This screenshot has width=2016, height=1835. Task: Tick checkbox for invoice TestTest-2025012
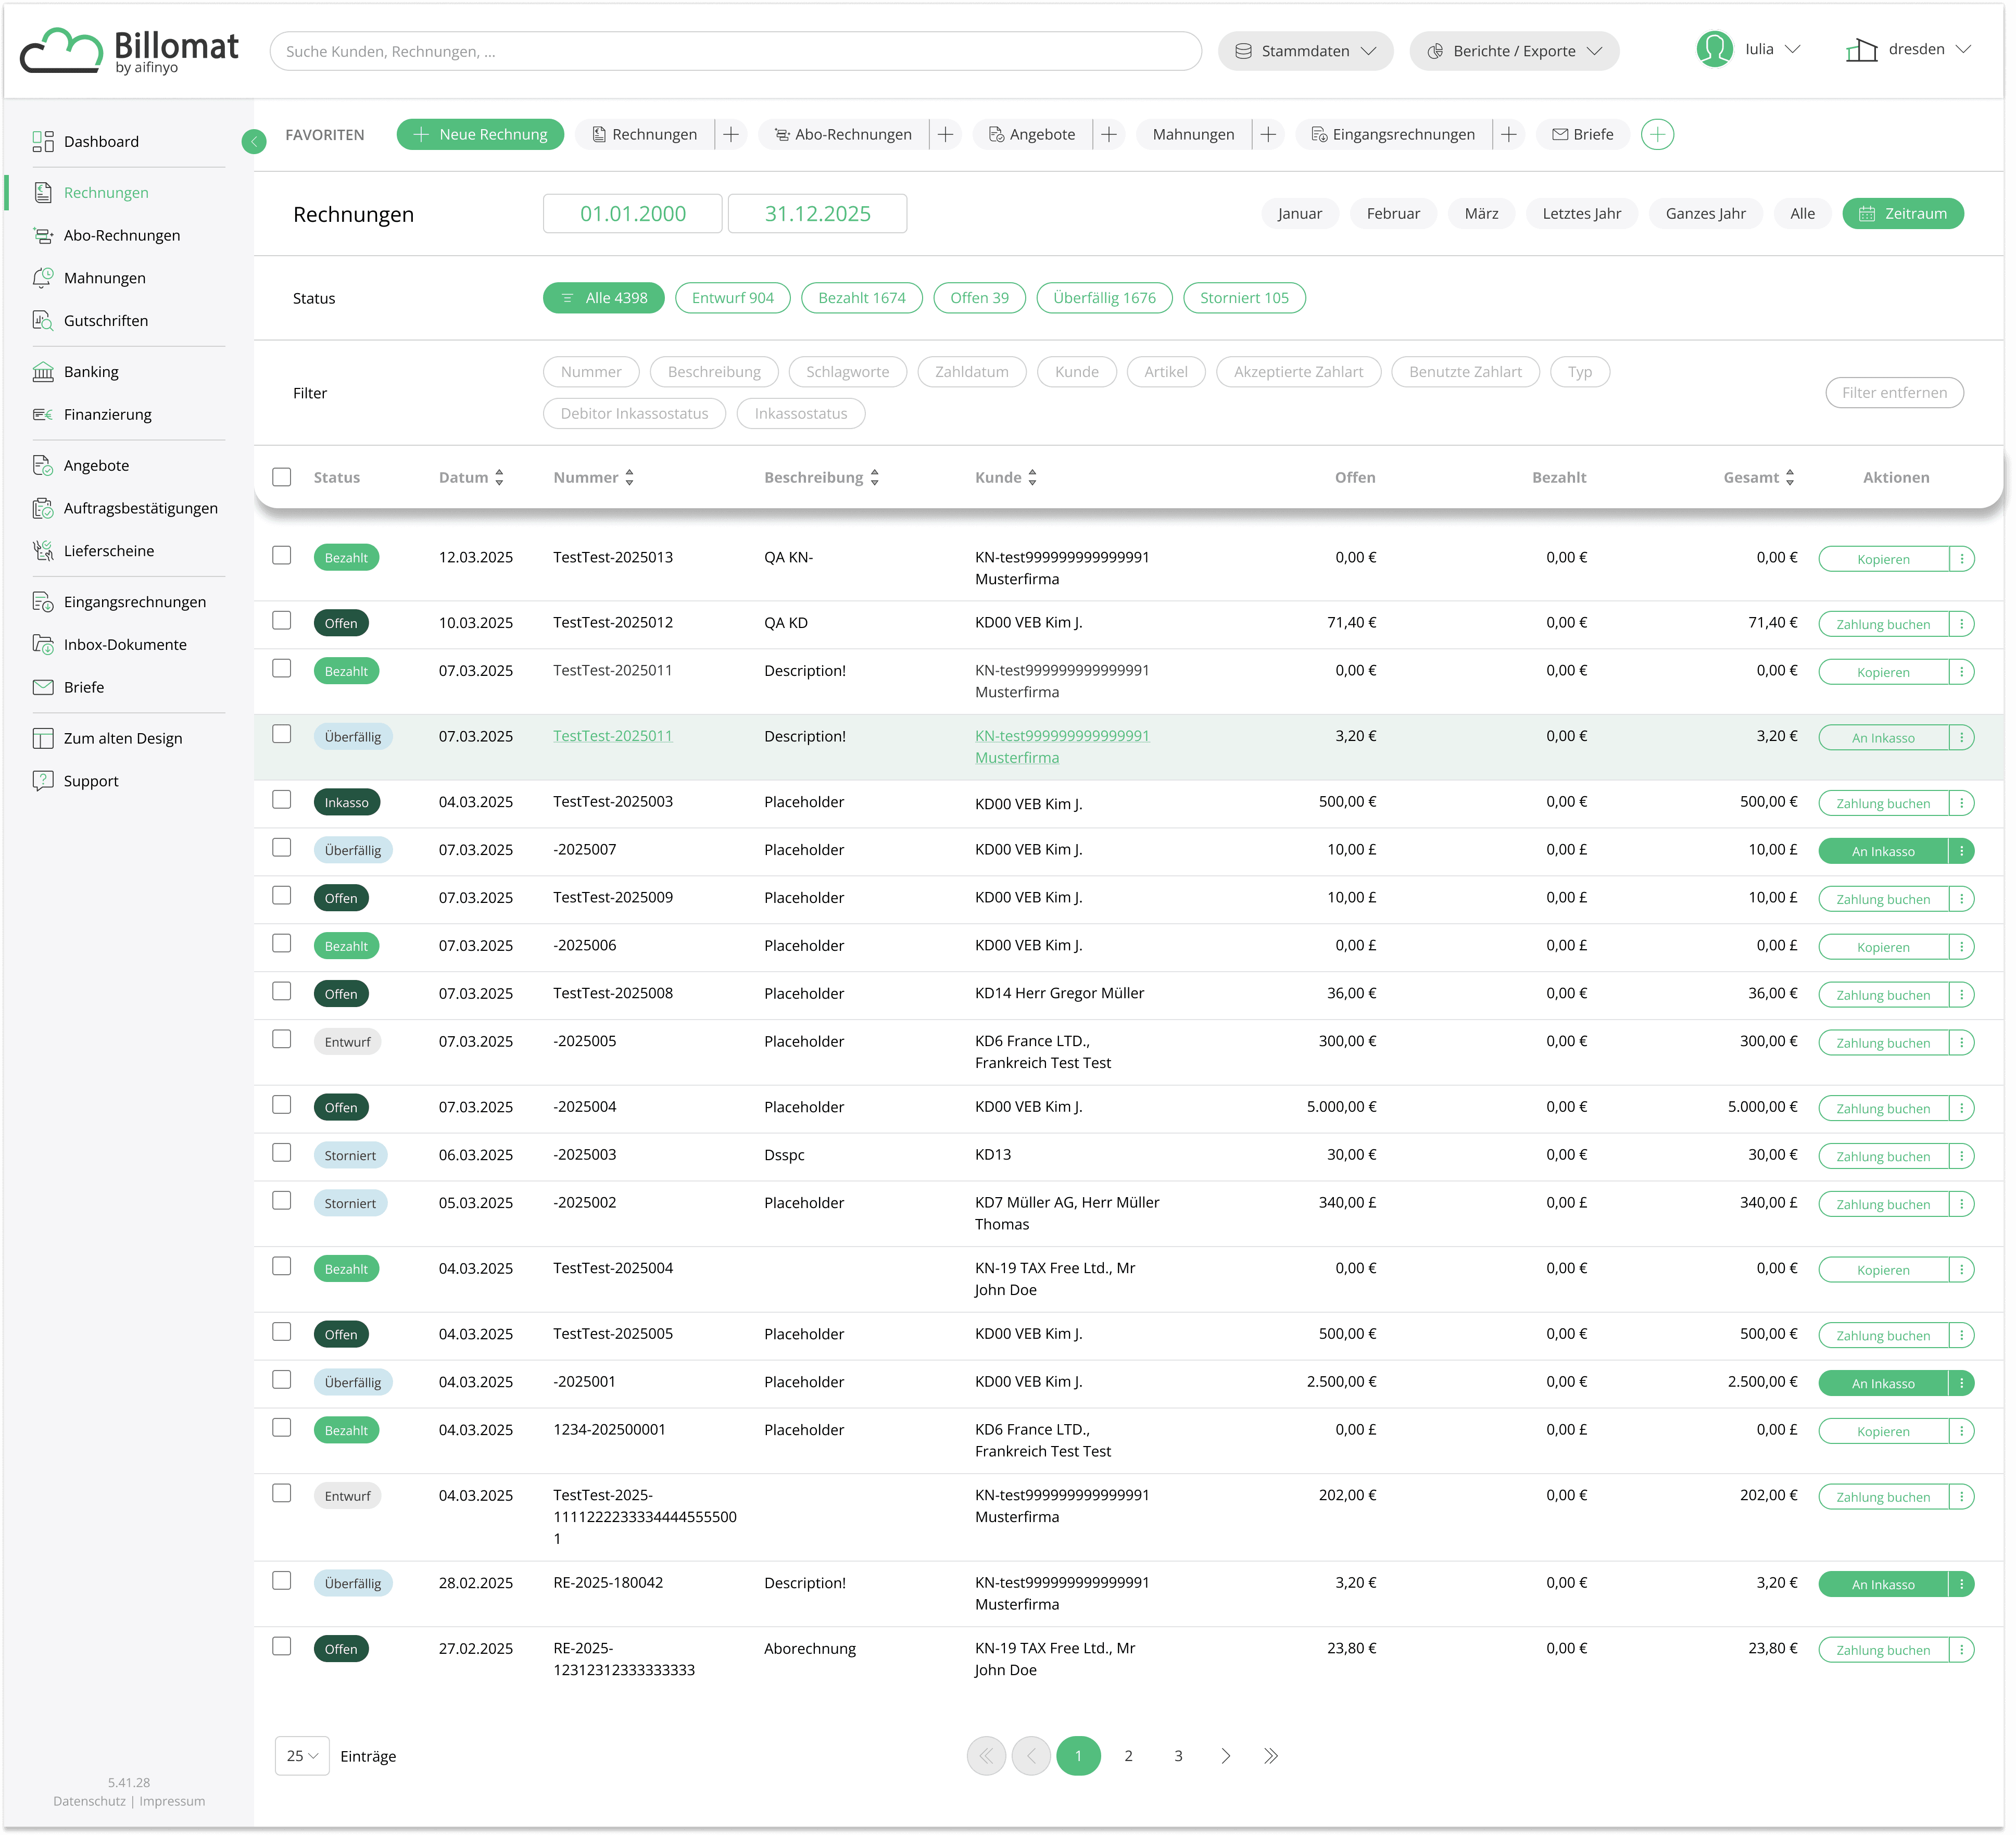pyautogui.click(x=282, y=621)
